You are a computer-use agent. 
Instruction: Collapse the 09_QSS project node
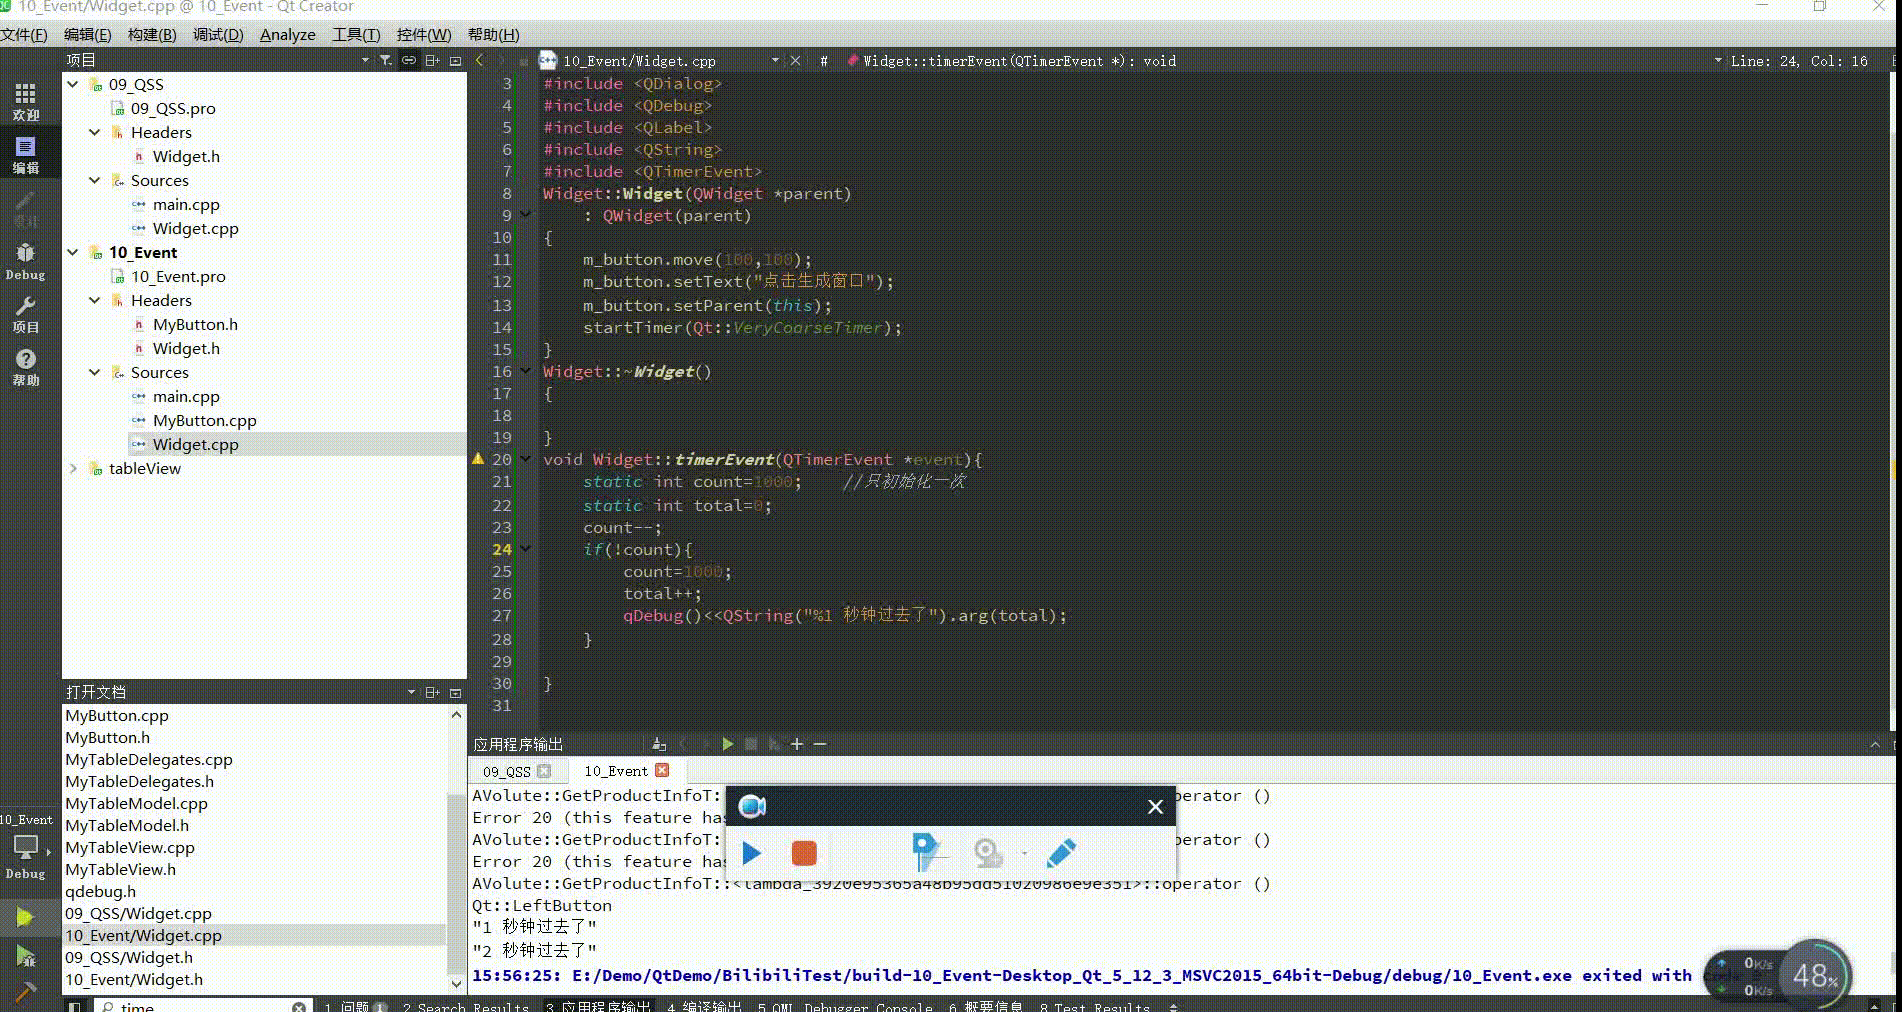click(x=73, y=85)
